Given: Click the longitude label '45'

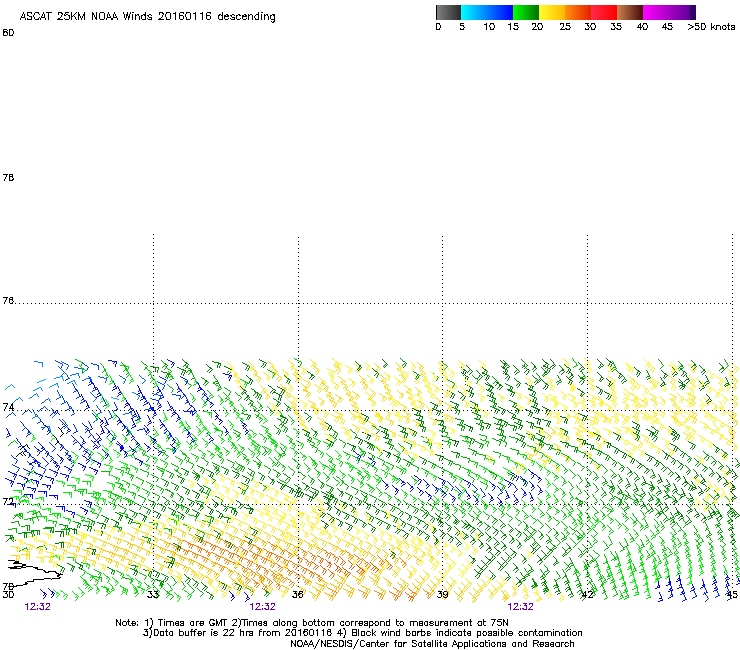Looking at the screenshot, I should point(732,594).
